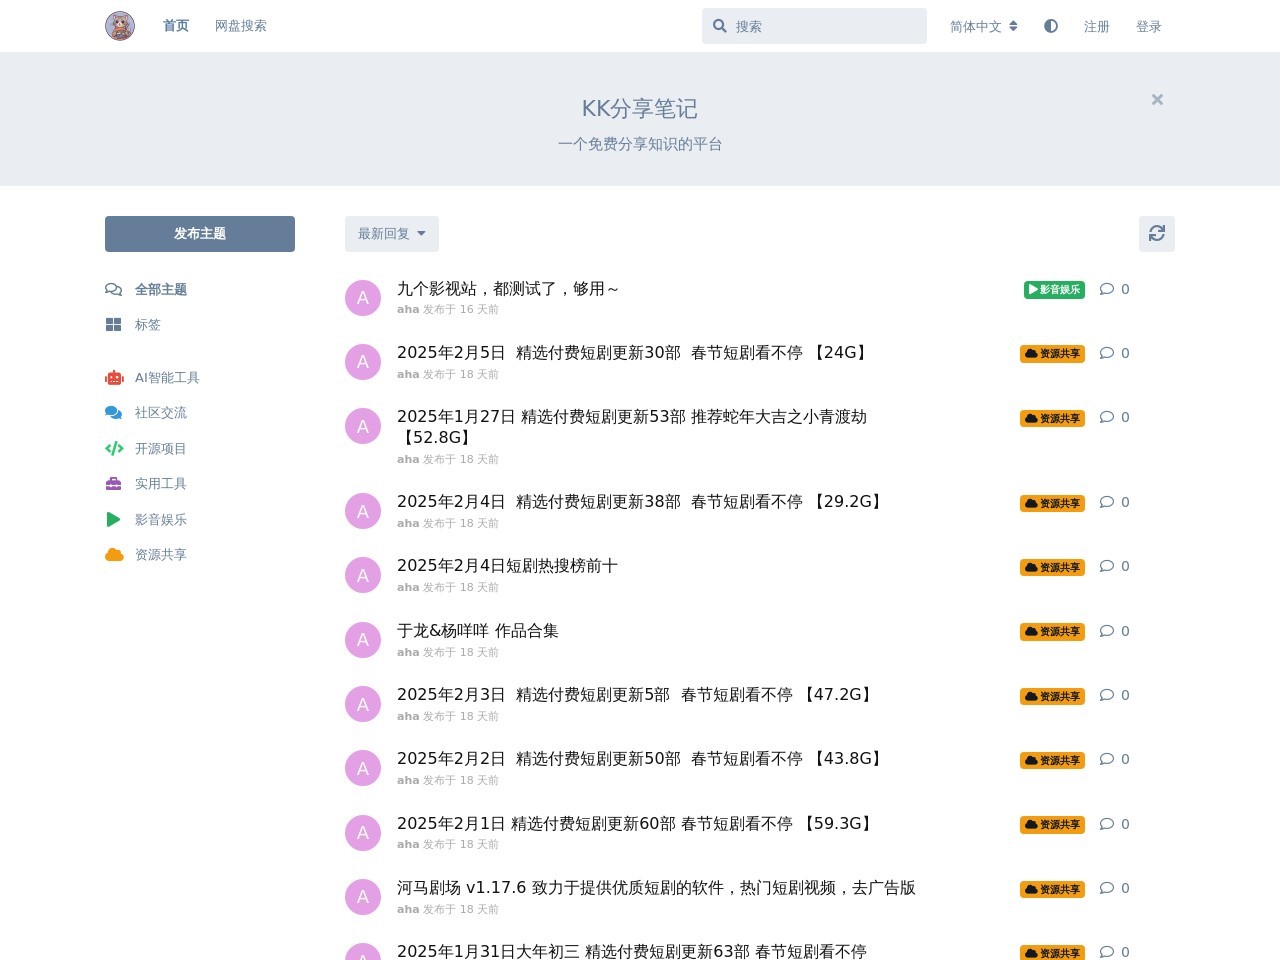Close the KK分享笔记 welcome banner
1280x960 pixels.
(1157, 99)
